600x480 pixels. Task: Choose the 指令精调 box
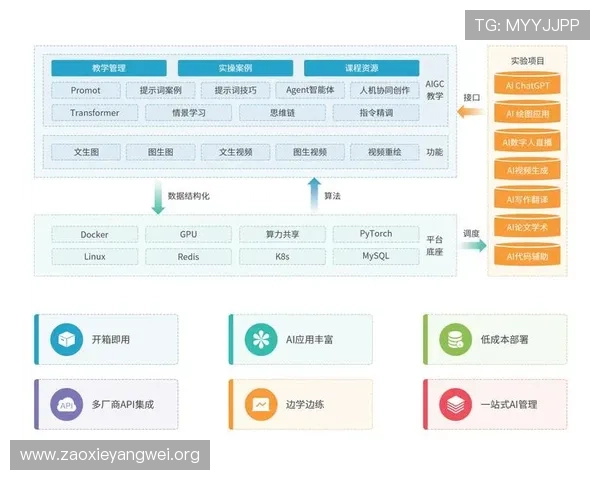[x=376, y=113]
